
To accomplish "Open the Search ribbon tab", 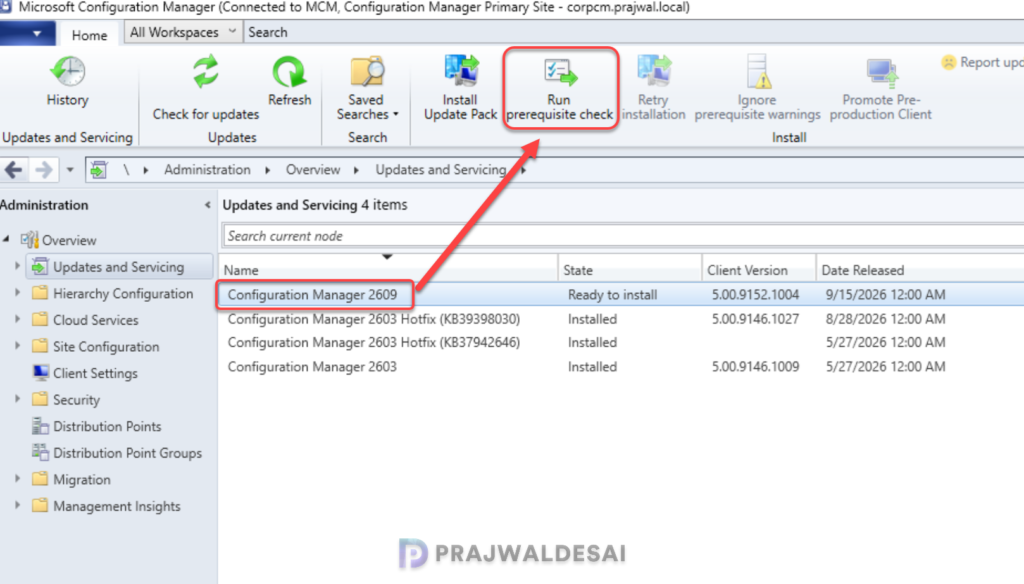I will tap(268, 32).
